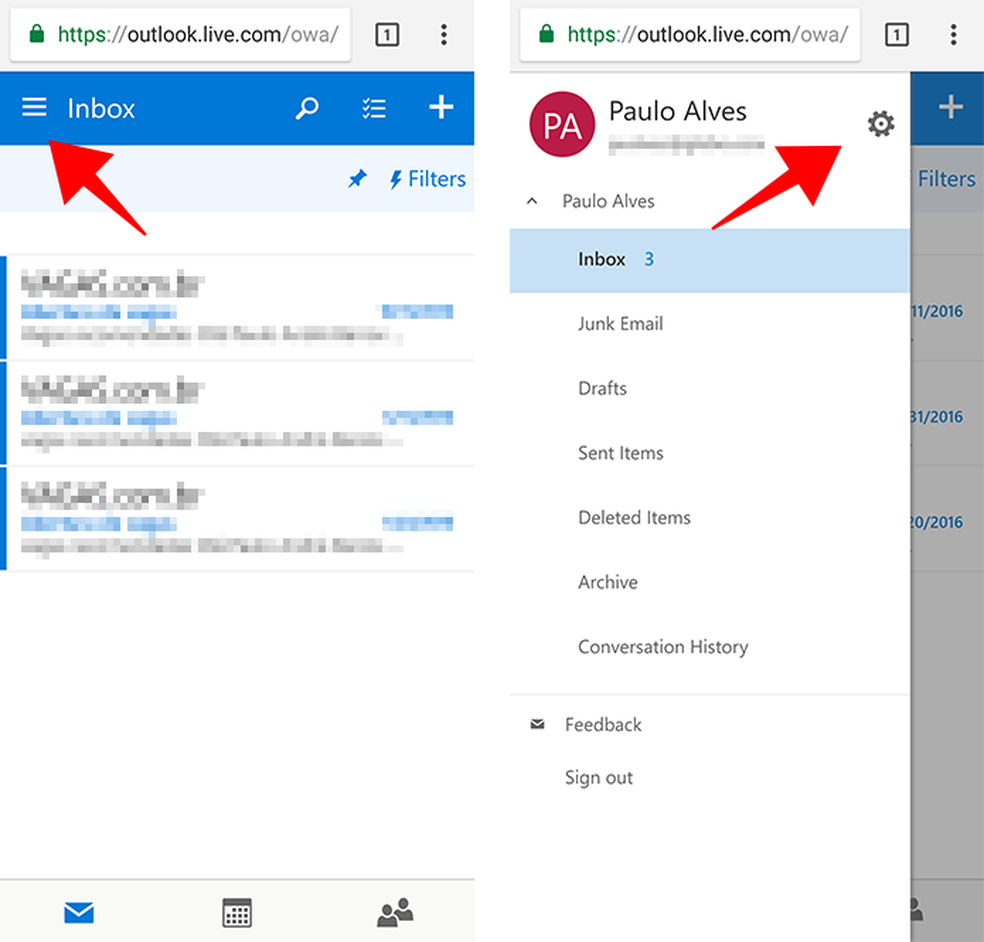Click the lock icon in the right address bar
This screenshot has height=942, width=984.
click(547, 34)
